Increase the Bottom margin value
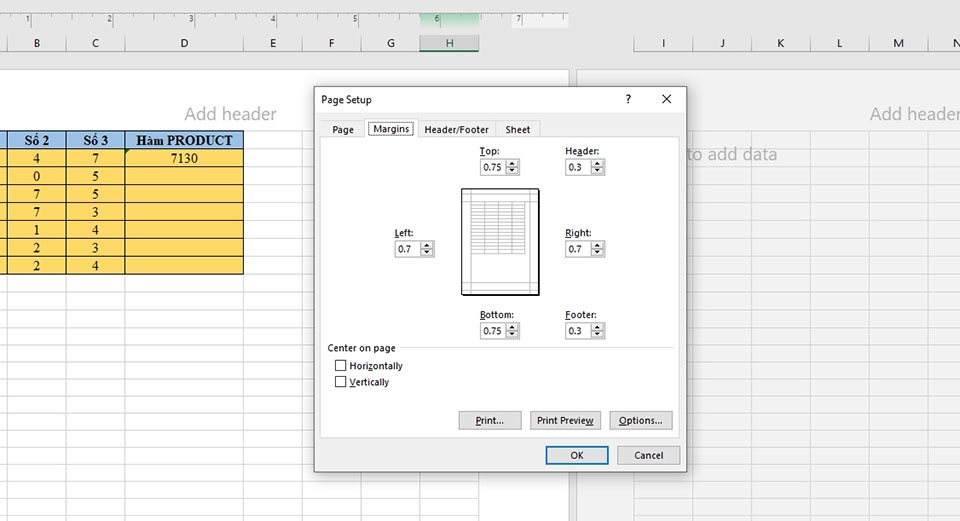 512,328
